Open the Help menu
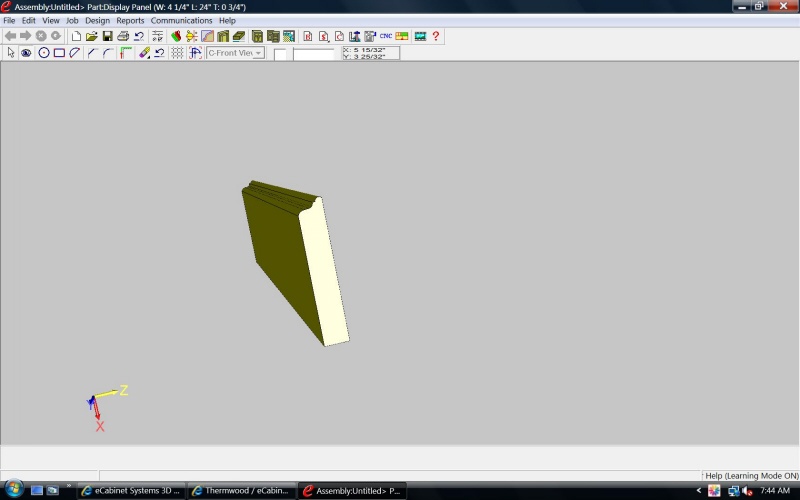Viewport: 800px width, 500px height. click(x=227, y=20)
